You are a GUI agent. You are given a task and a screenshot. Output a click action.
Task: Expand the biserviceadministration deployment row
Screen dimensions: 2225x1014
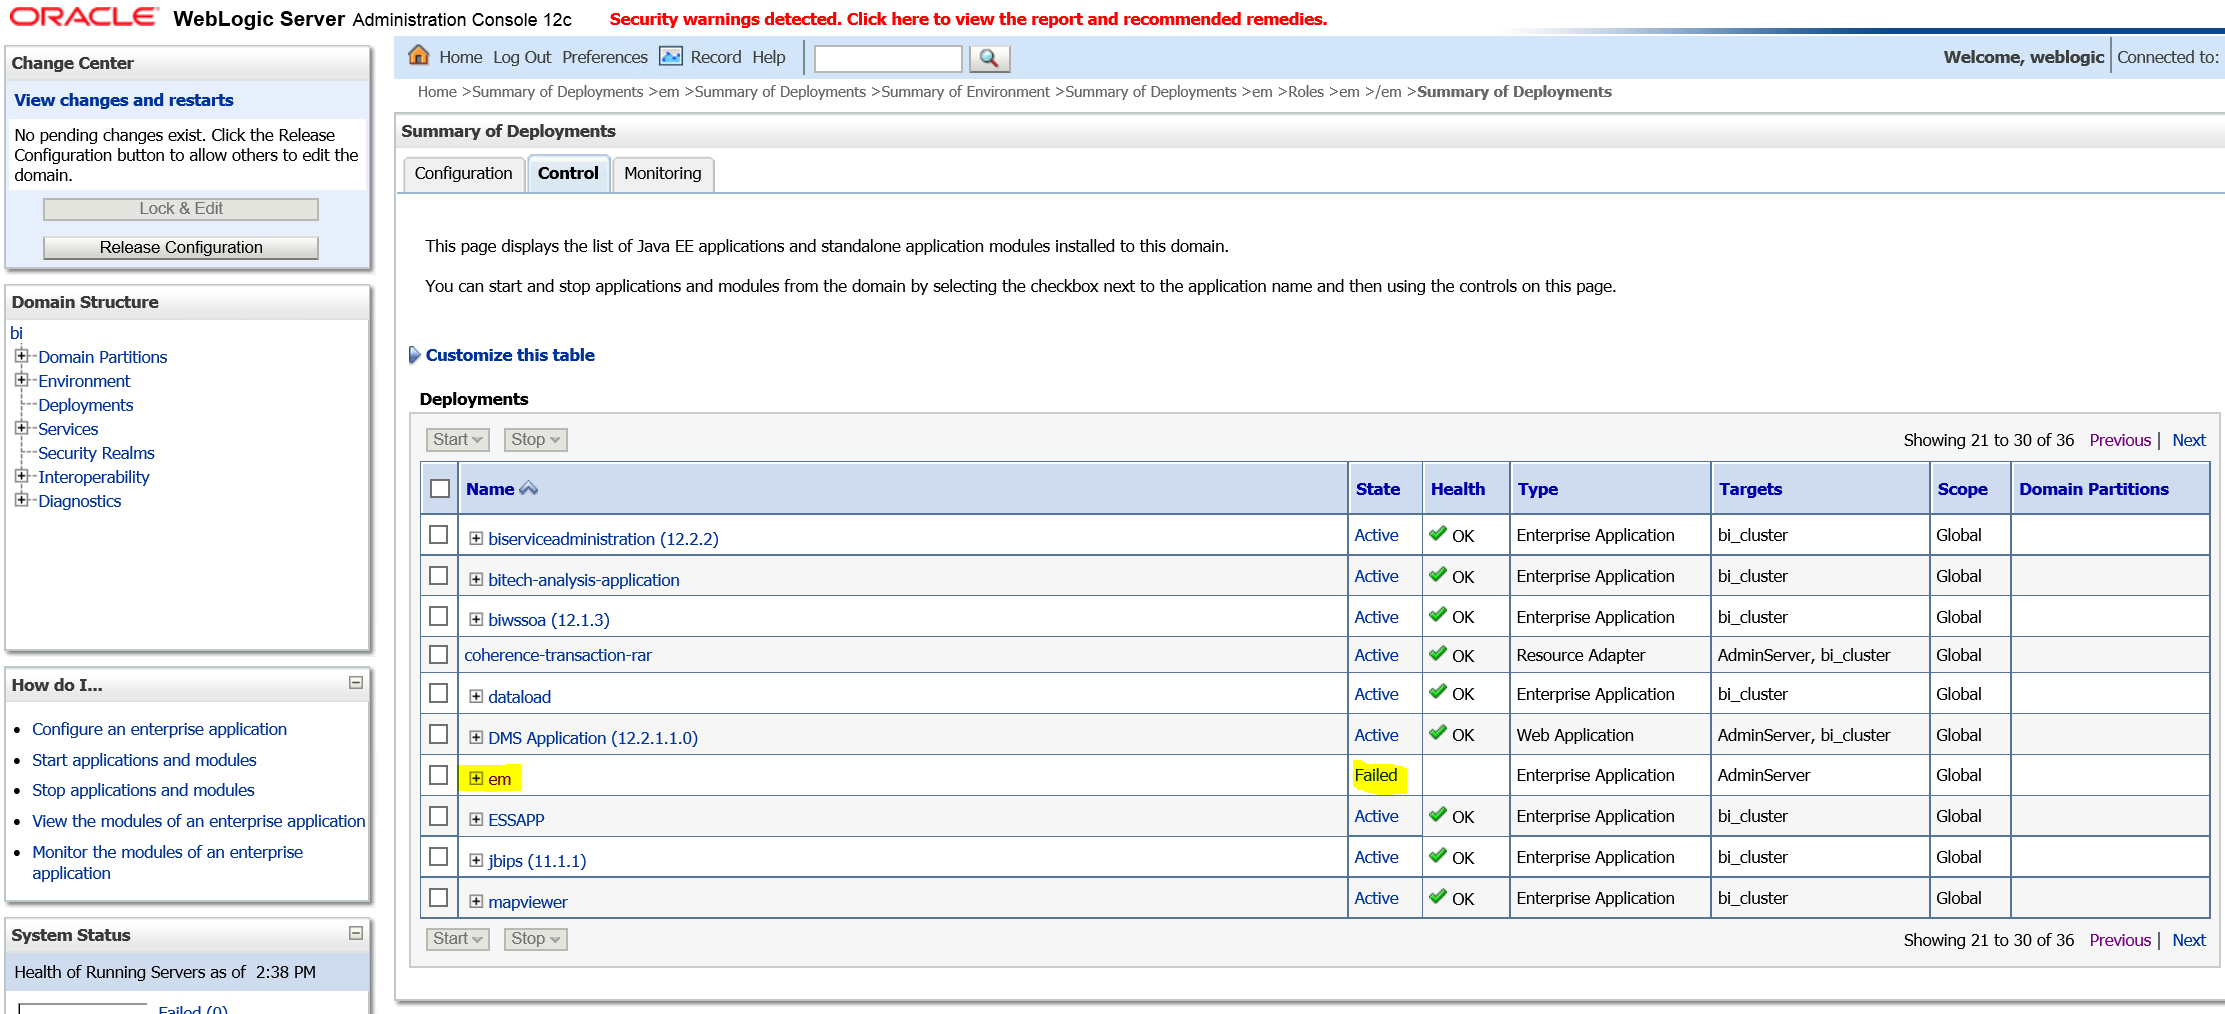[476, 538]
